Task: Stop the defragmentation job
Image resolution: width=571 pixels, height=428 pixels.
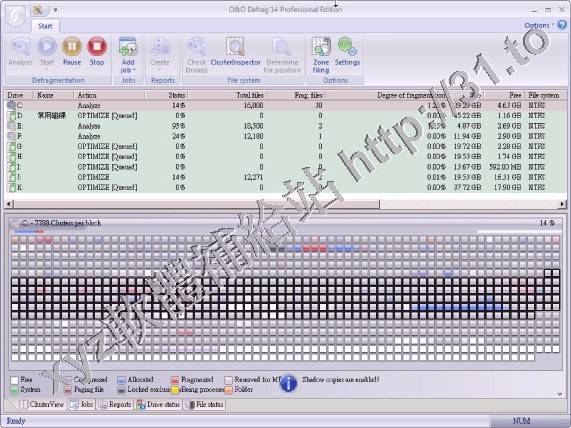Action: tap(97, 47)
